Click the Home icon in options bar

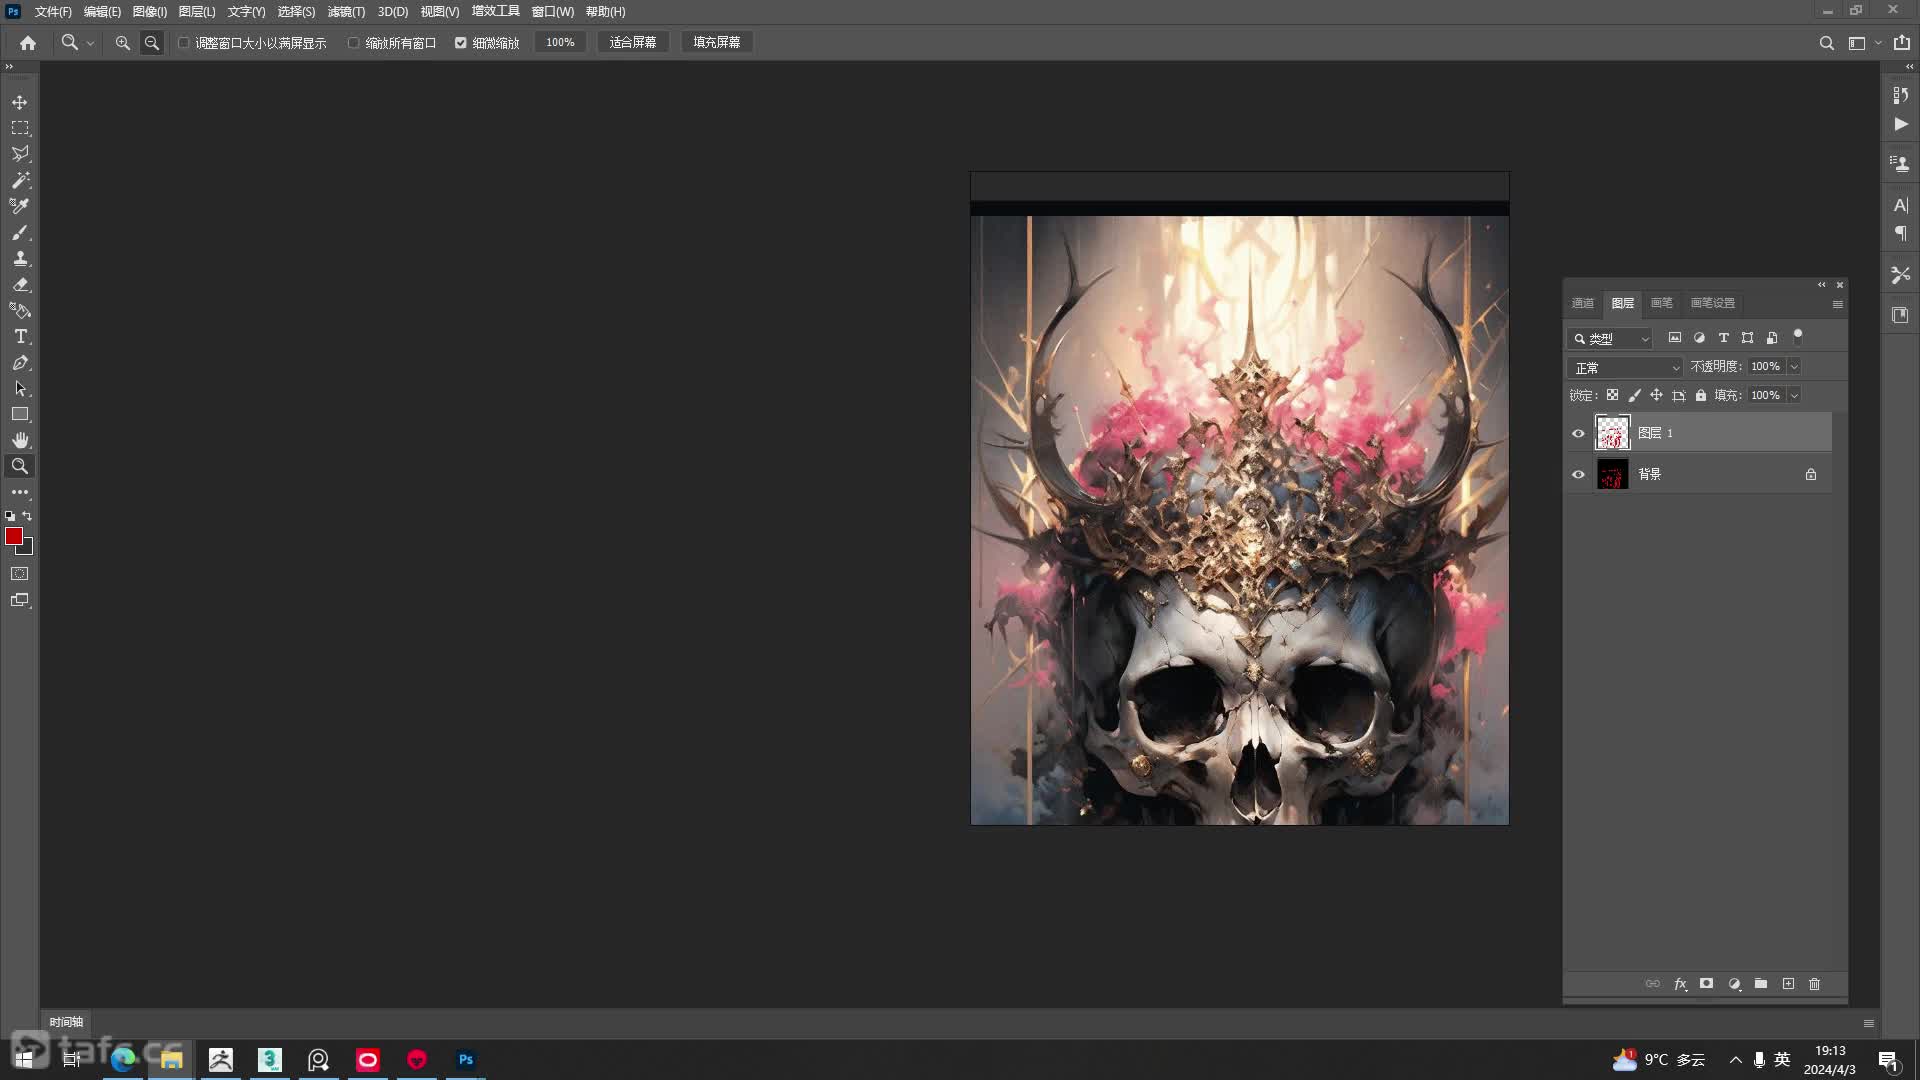[28, 43]
